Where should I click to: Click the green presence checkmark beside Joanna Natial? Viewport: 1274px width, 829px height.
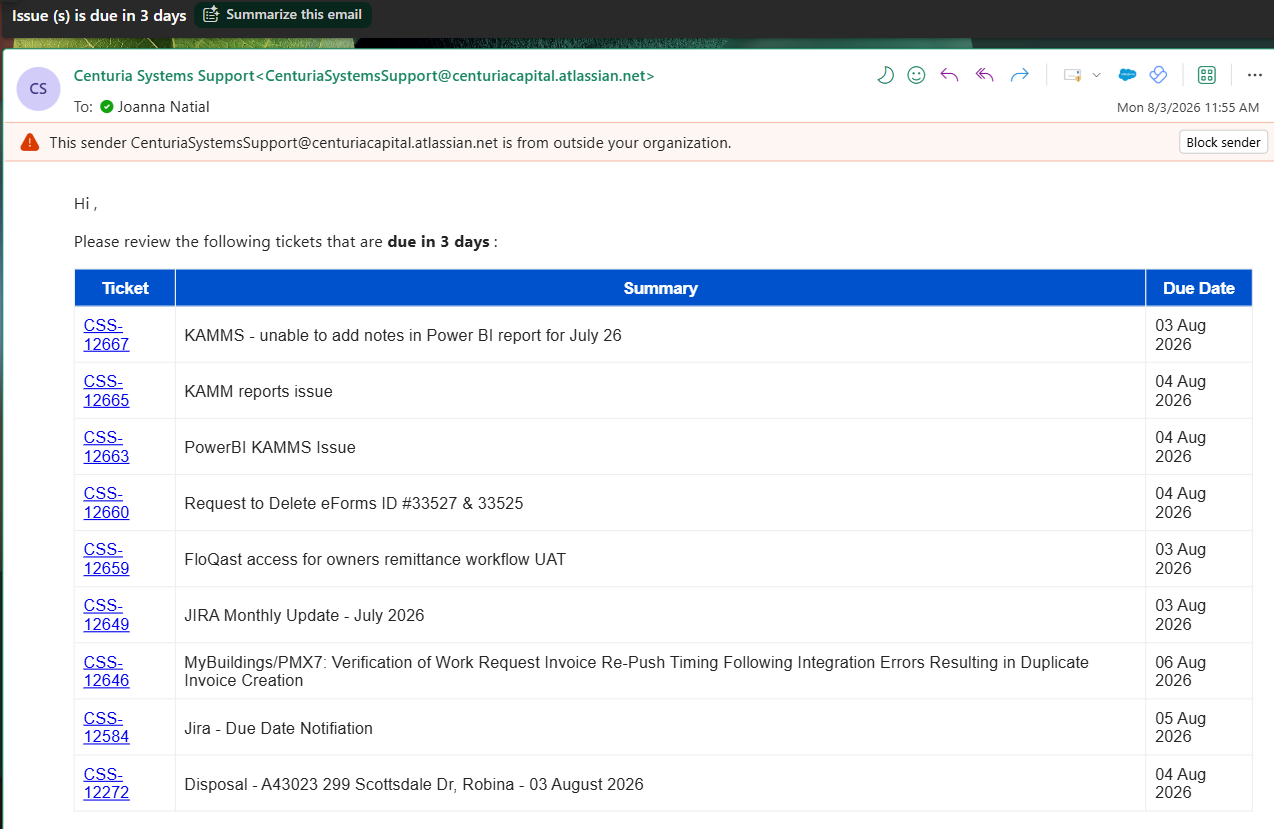click(107, 106)
